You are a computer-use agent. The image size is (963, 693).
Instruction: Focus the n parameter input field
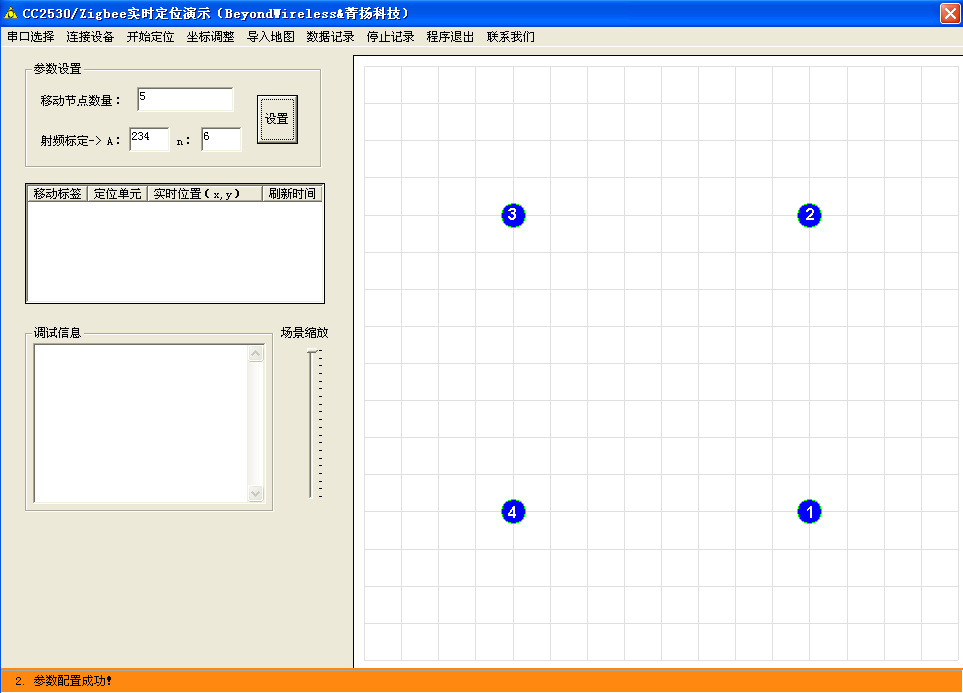(221, 139)
